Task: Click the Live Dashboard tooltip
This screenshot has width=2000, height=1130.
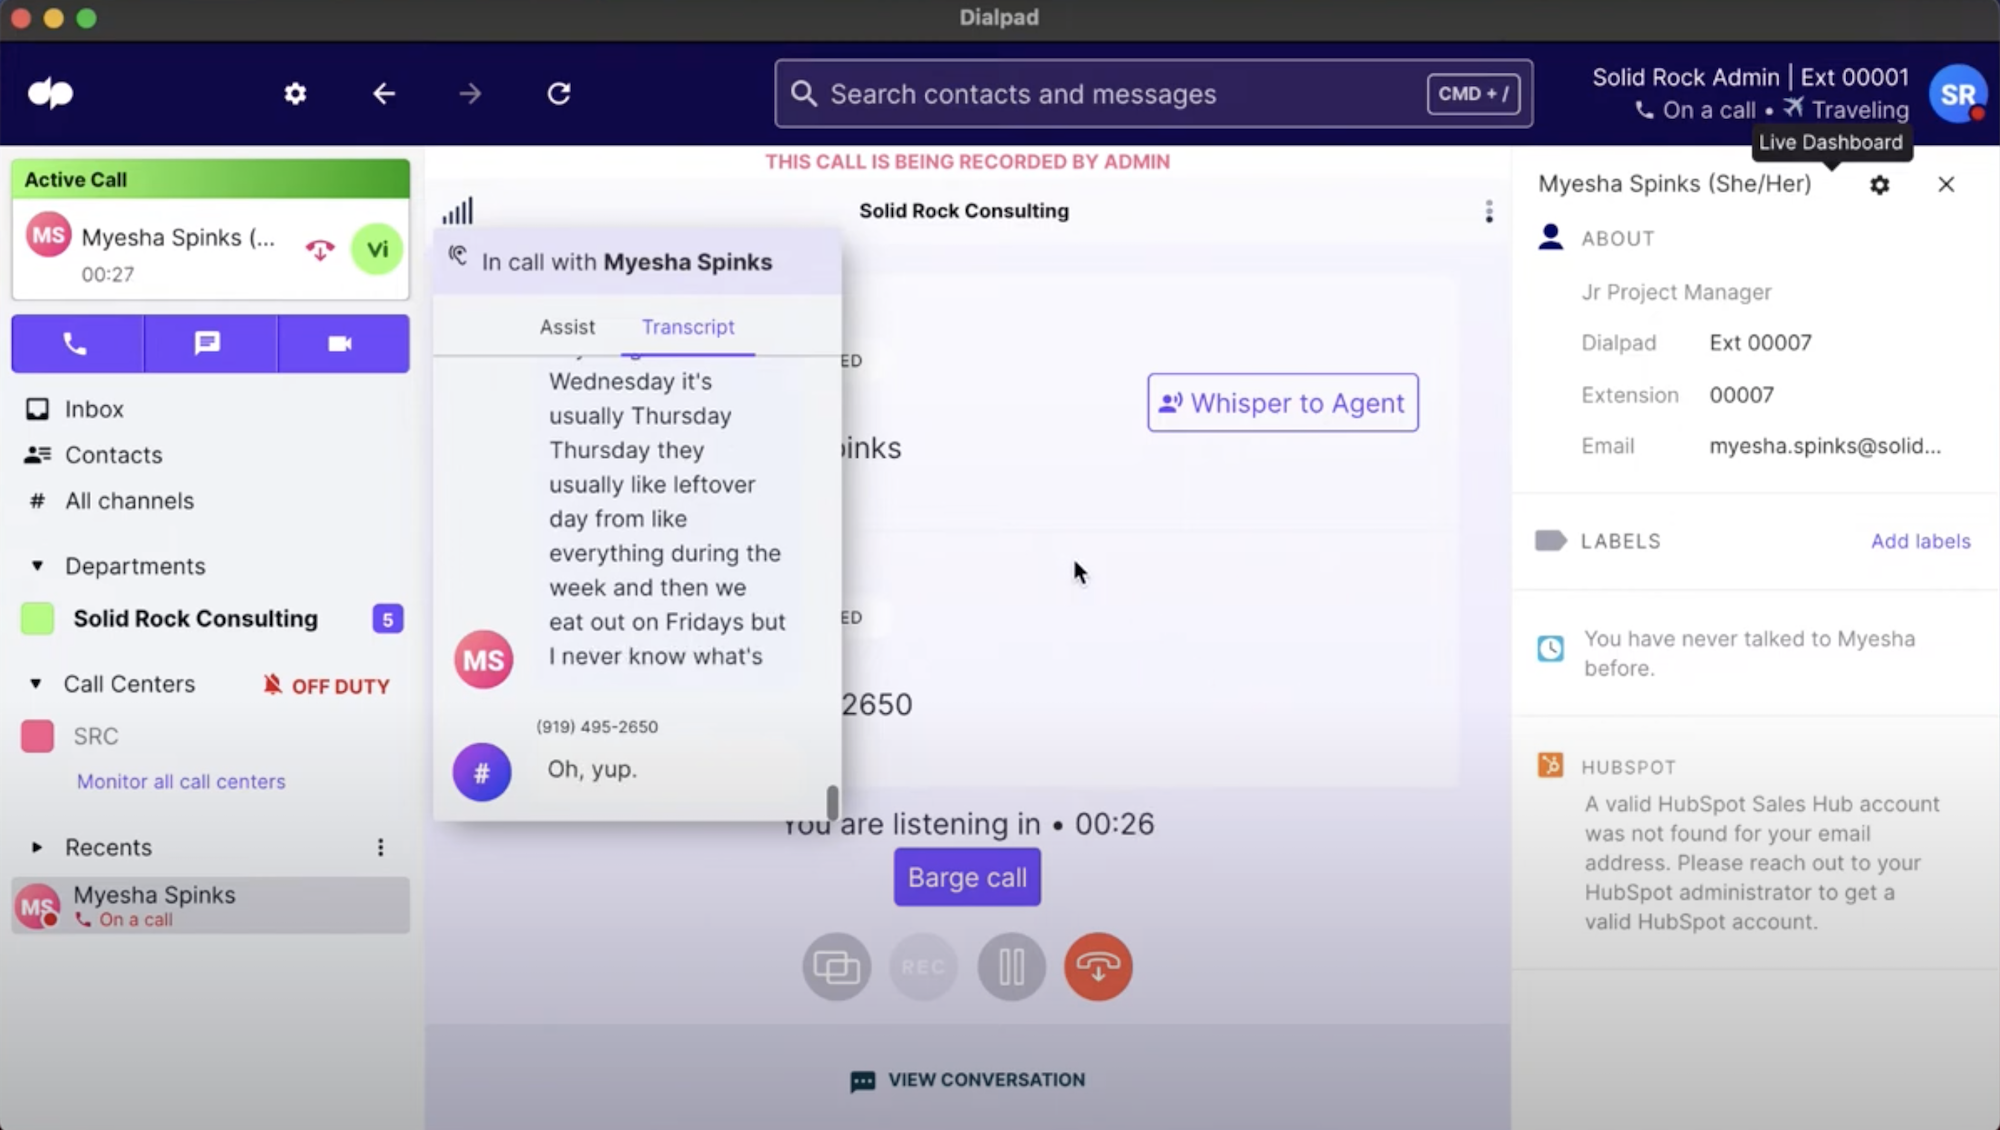Action: point(1831,142)
